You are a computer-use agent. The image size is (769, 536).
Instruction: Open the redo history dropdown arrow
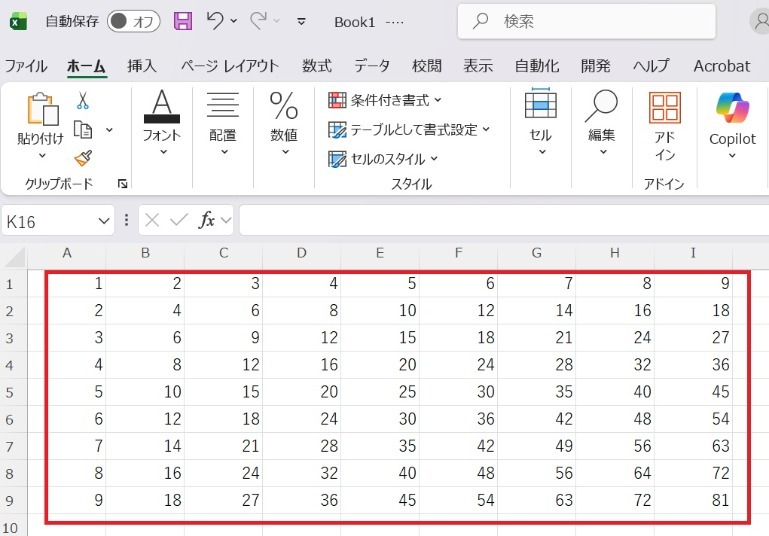coord(277,21)
